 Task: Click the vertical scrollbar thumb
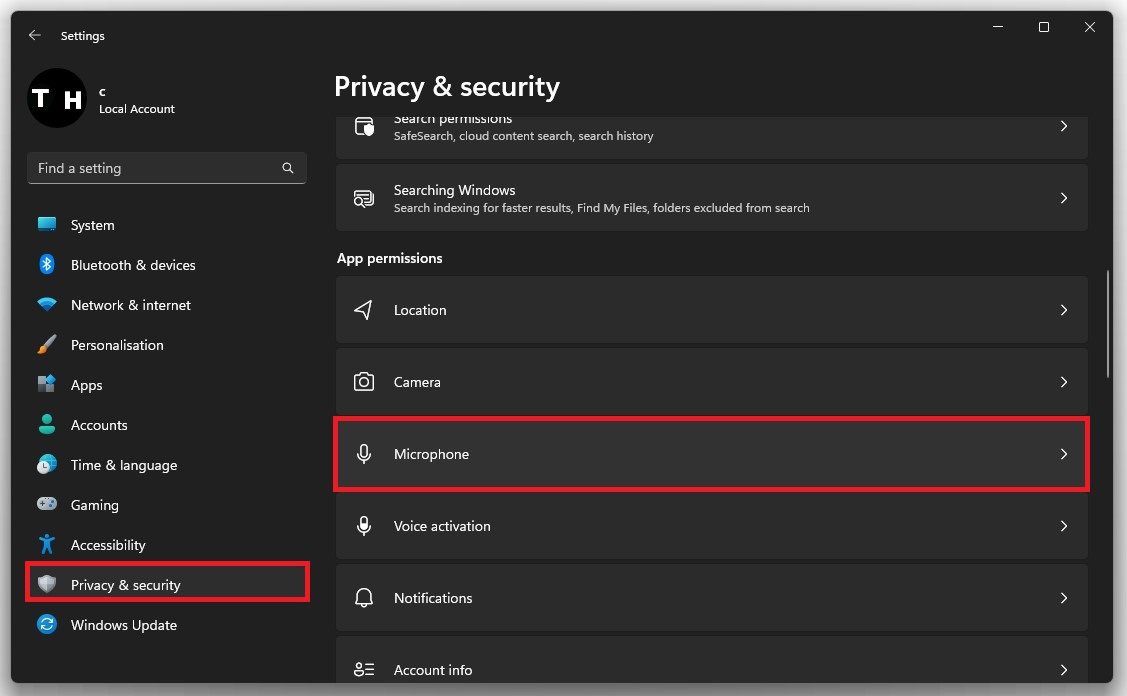[x=1108, y=324]
